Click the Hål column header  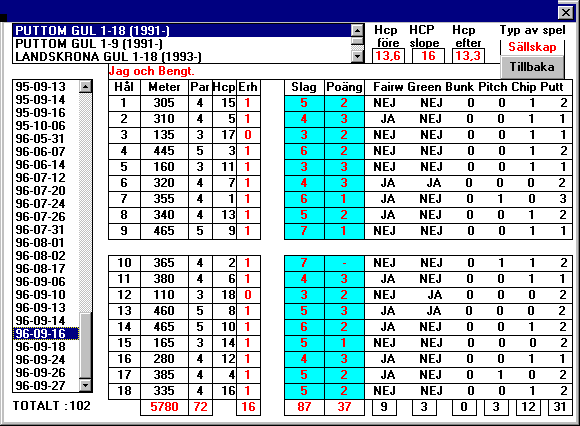click(x=124, y=87)
